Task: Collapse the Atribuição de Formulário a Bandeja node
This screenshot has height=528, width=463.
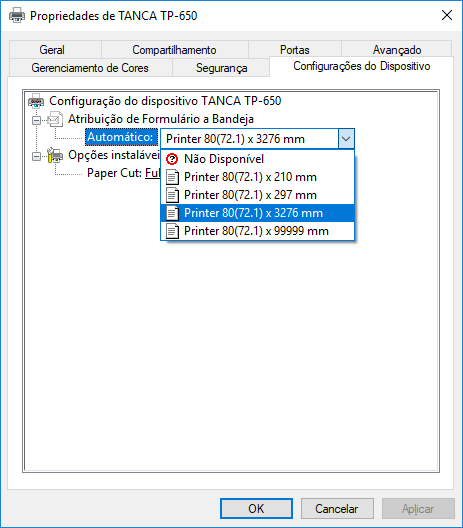Action: pyautogui.click(x=36, y=120)
